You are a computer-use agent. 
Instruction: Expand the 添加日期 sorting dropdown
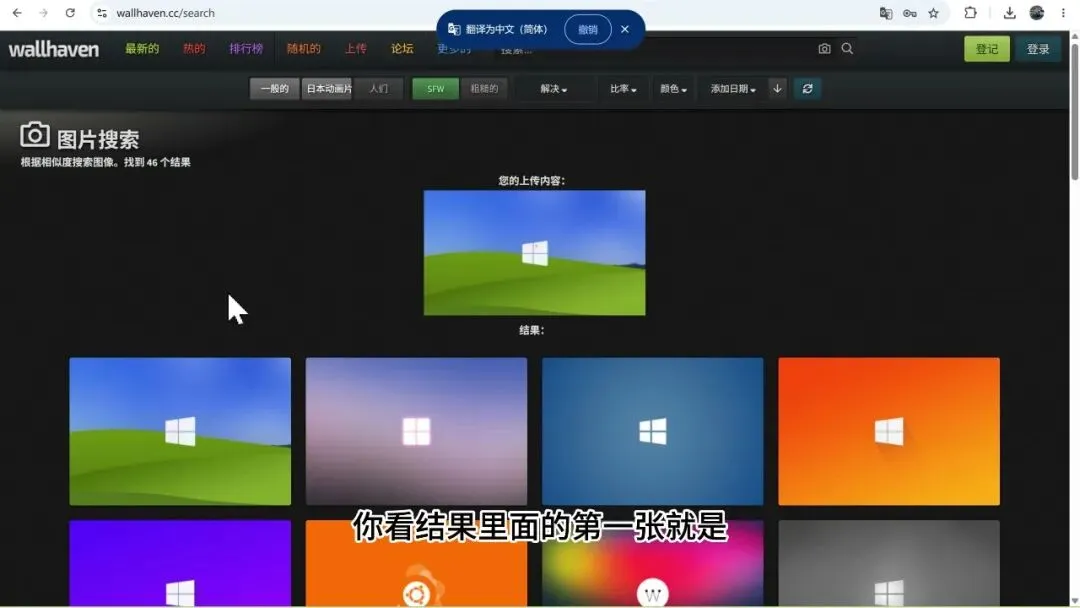pyautogui.click(x=733, y=89)
